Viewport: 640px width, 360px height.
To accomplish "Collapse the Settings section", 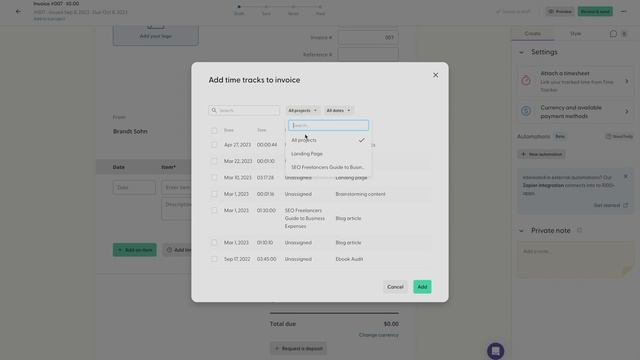I will [521, 52].
